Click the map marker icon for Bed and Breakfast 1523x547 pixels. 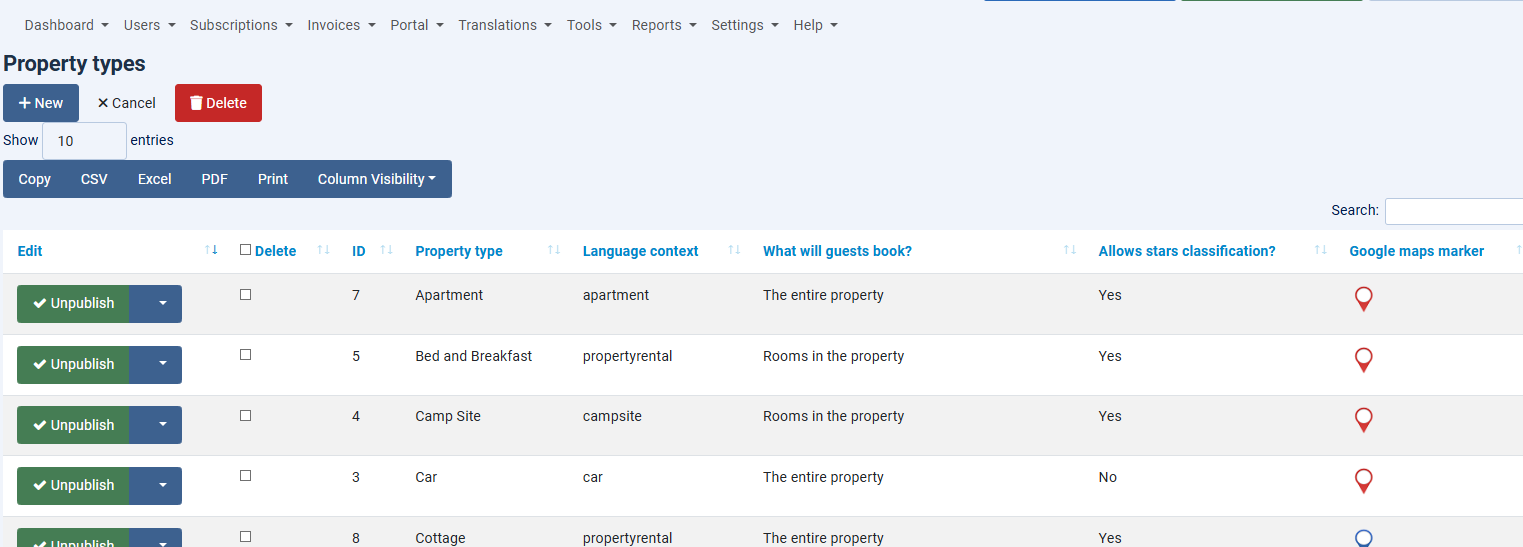click(1363, 360)
